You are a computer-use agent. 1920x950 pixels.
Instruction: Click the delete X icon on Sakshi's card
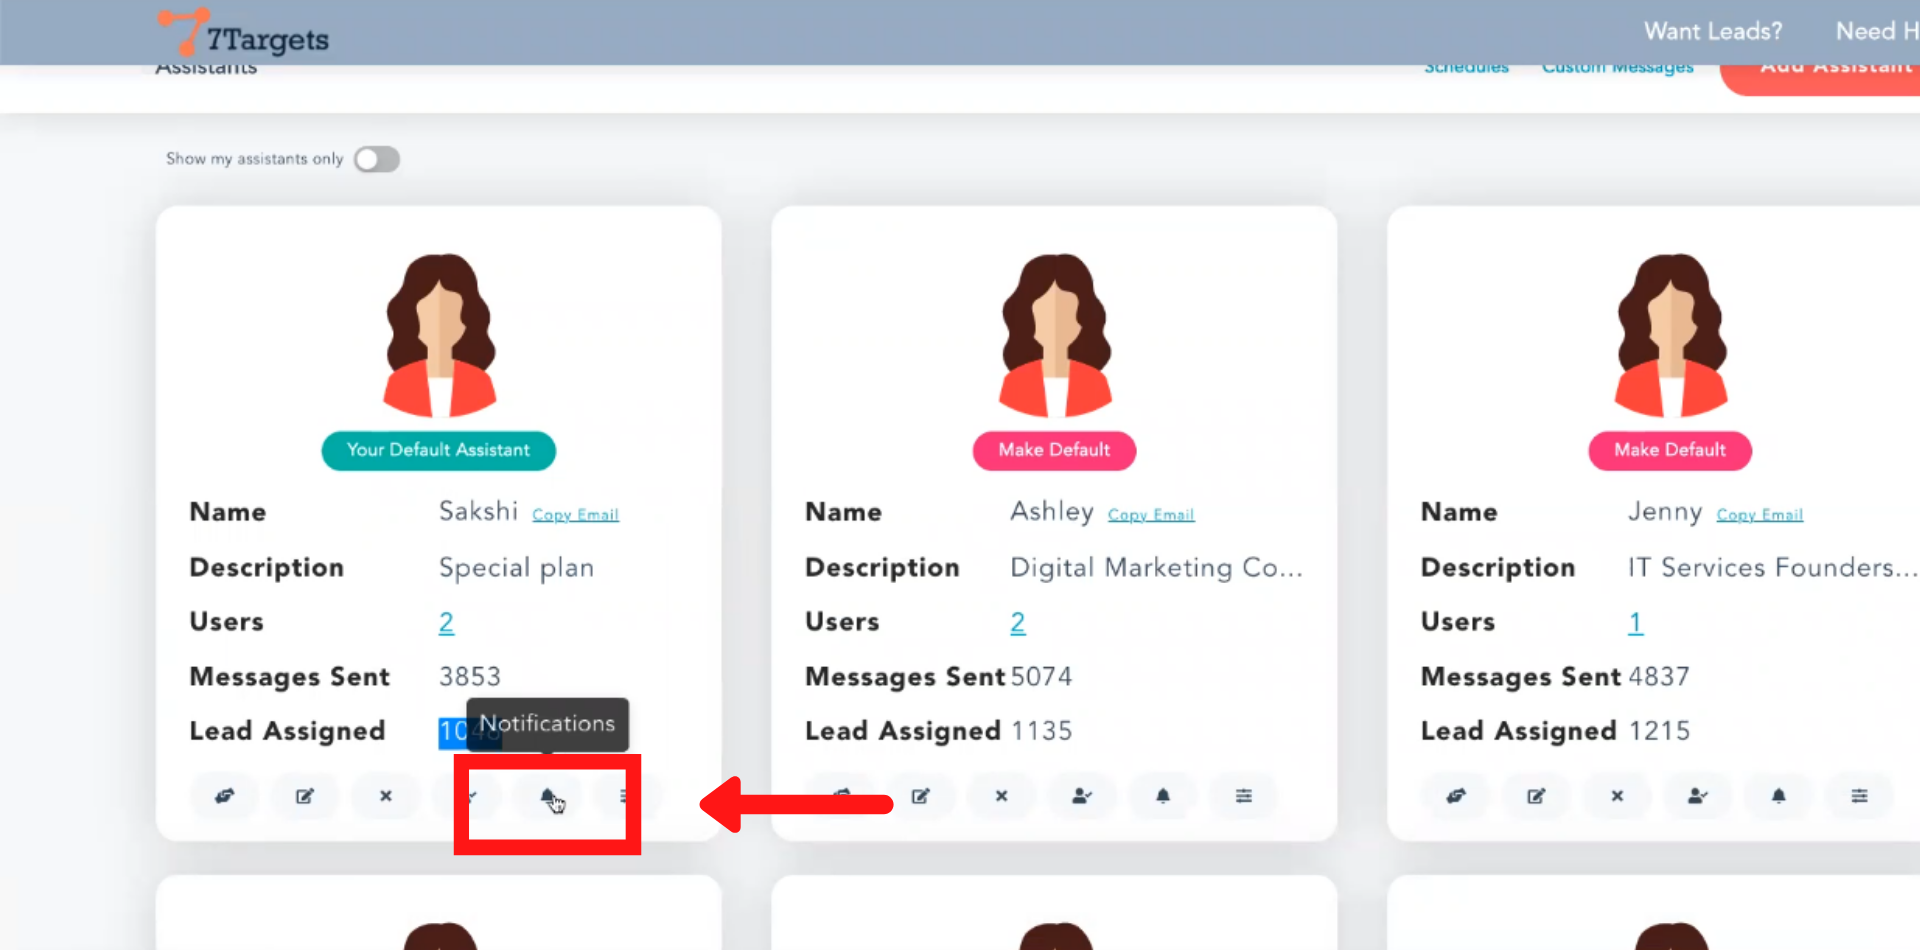pos(386,796)
